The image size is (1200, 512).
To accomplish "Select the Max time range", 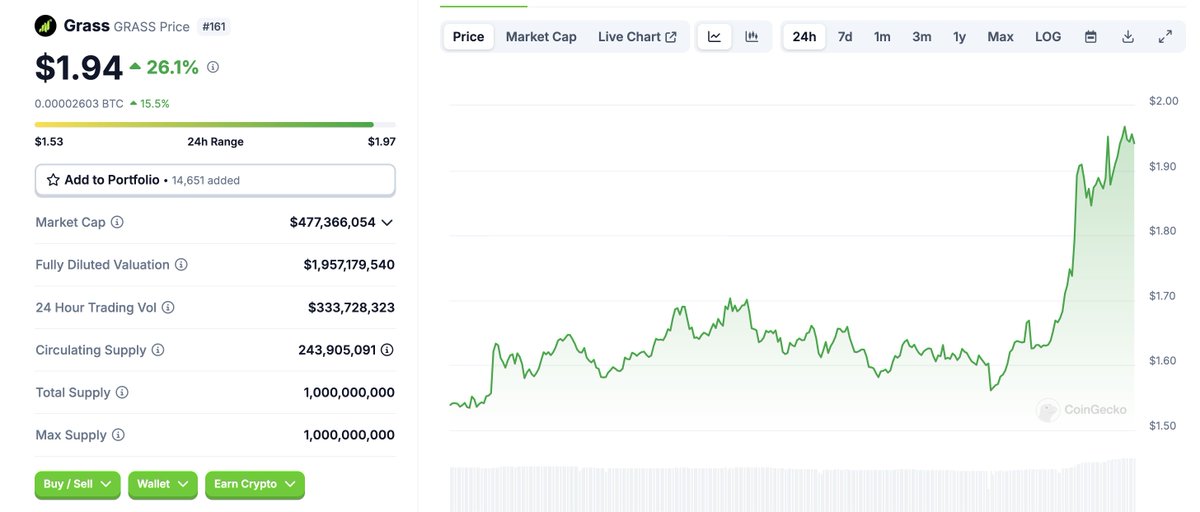I will coord(1000,37).
